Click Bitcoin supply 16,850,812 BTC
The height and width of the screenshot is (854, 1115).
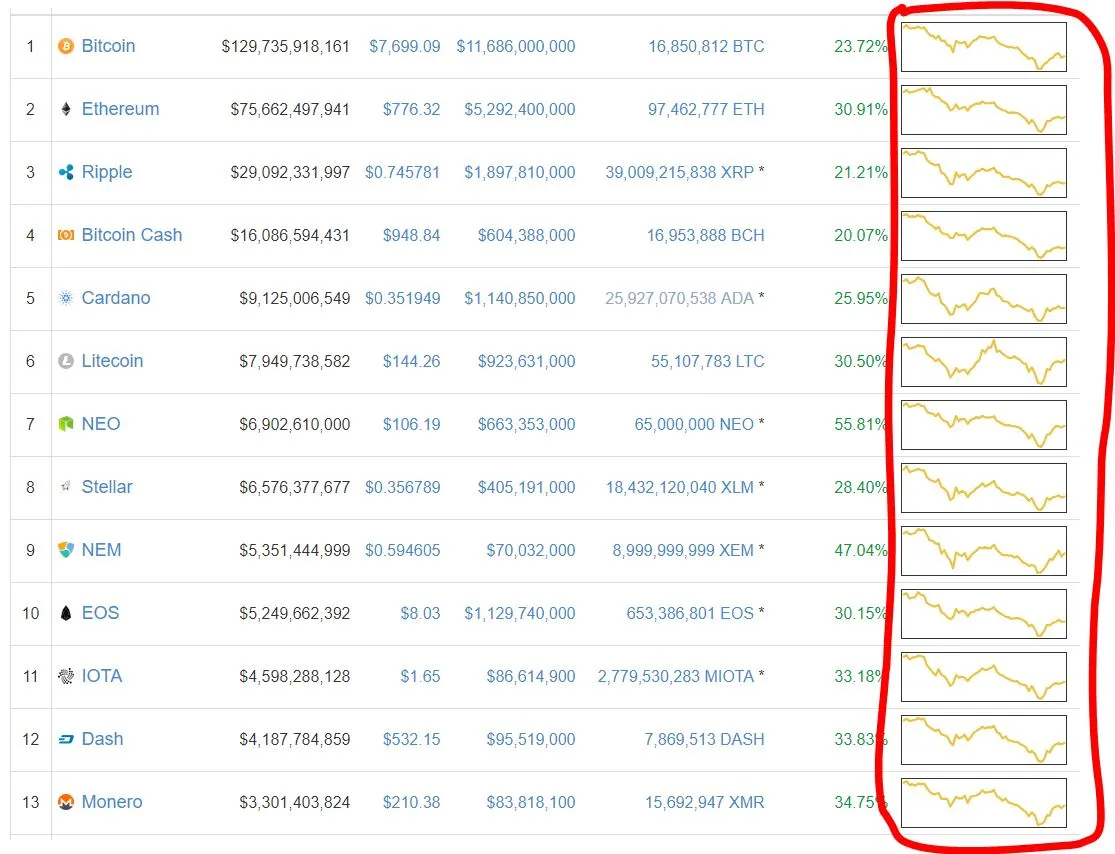706,47
